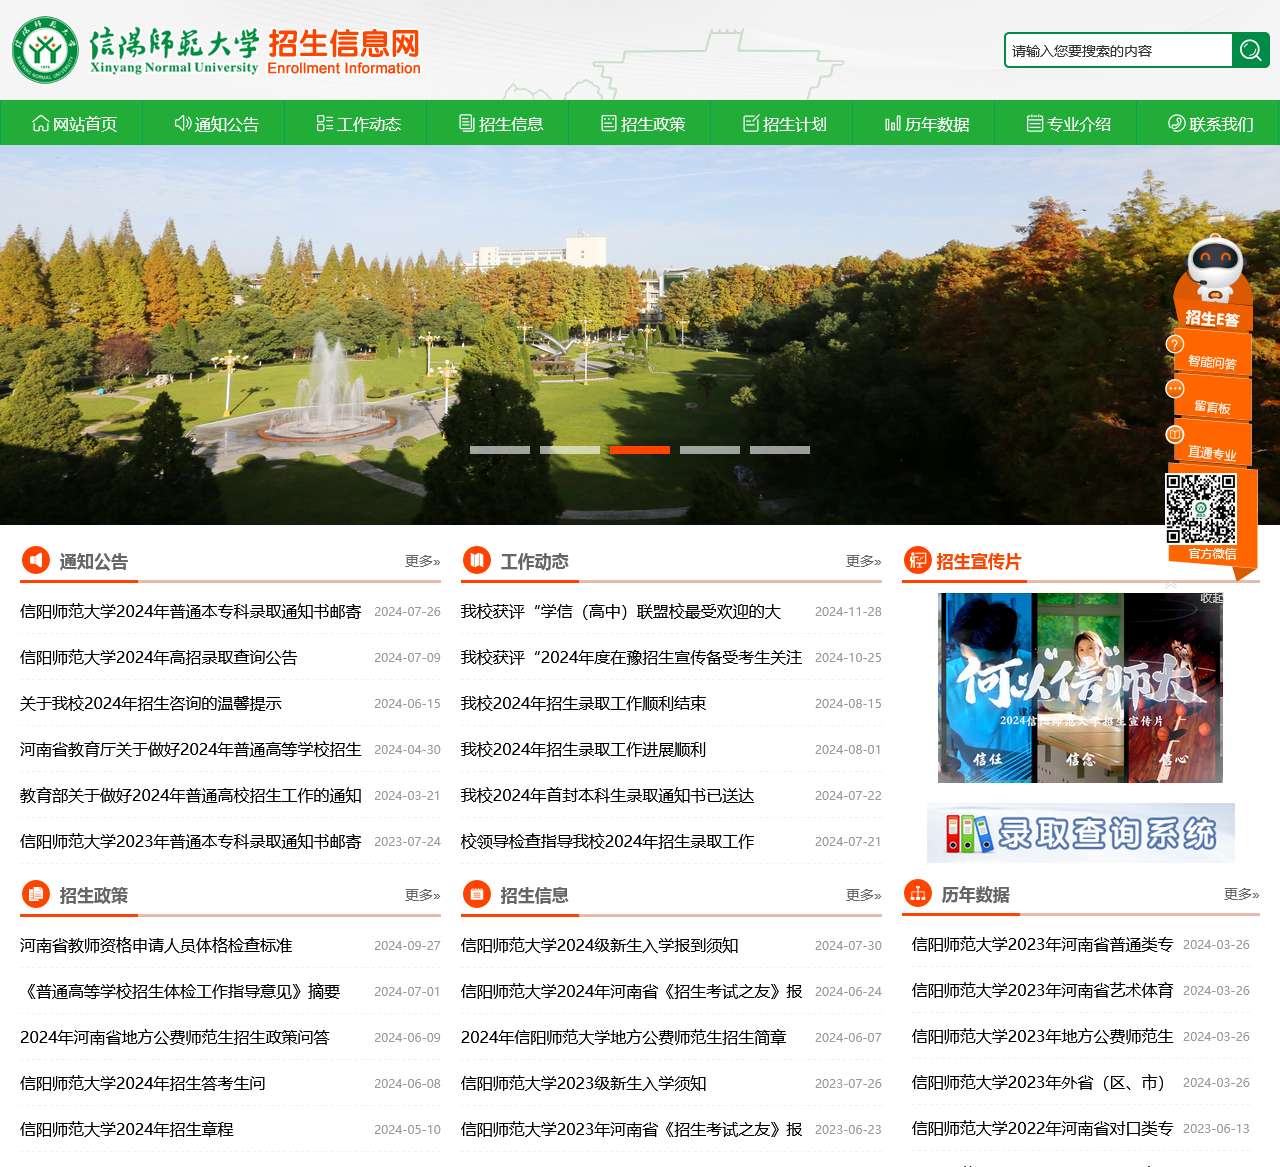1280x1167 pixels.
Task: Open the 信阳师范大学2024年招生章程 link
Action: click(127, 1129)
